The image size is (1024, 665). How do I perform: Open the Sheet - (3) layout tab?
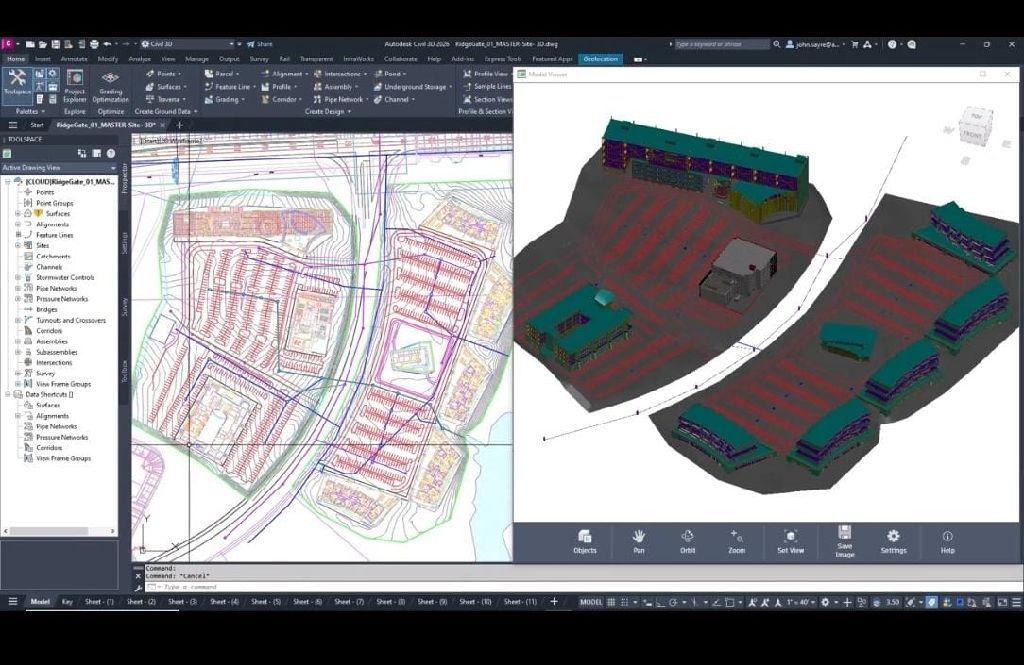pos(182,602)
